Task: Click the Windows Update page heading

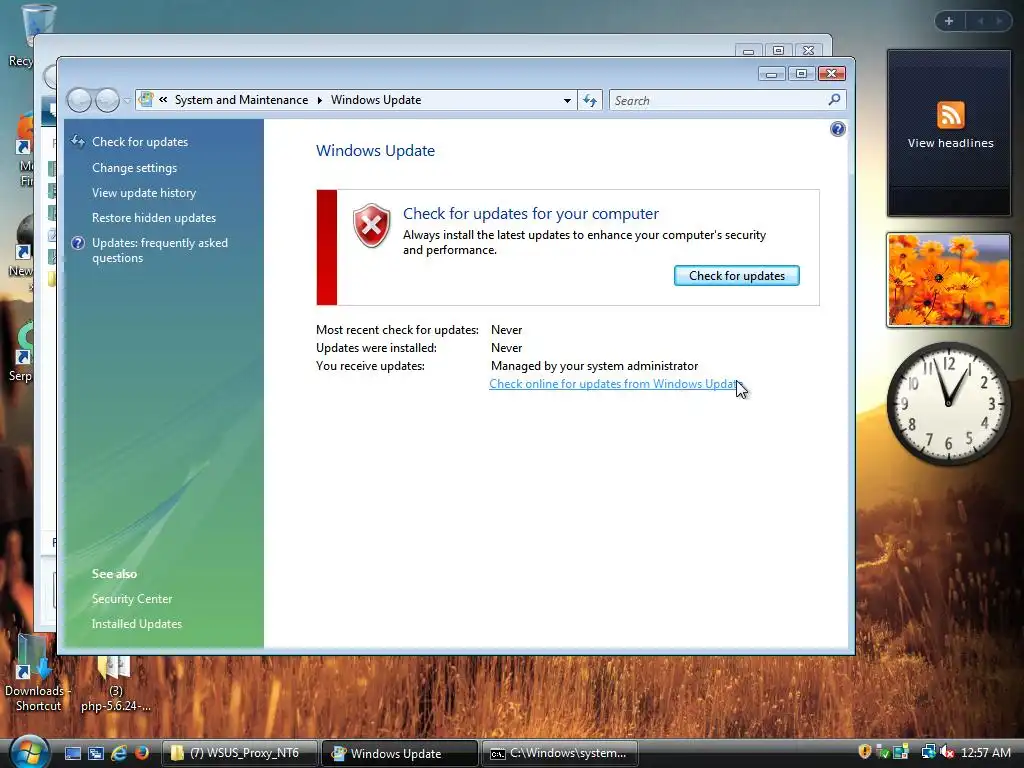Action: pos(376,151)
